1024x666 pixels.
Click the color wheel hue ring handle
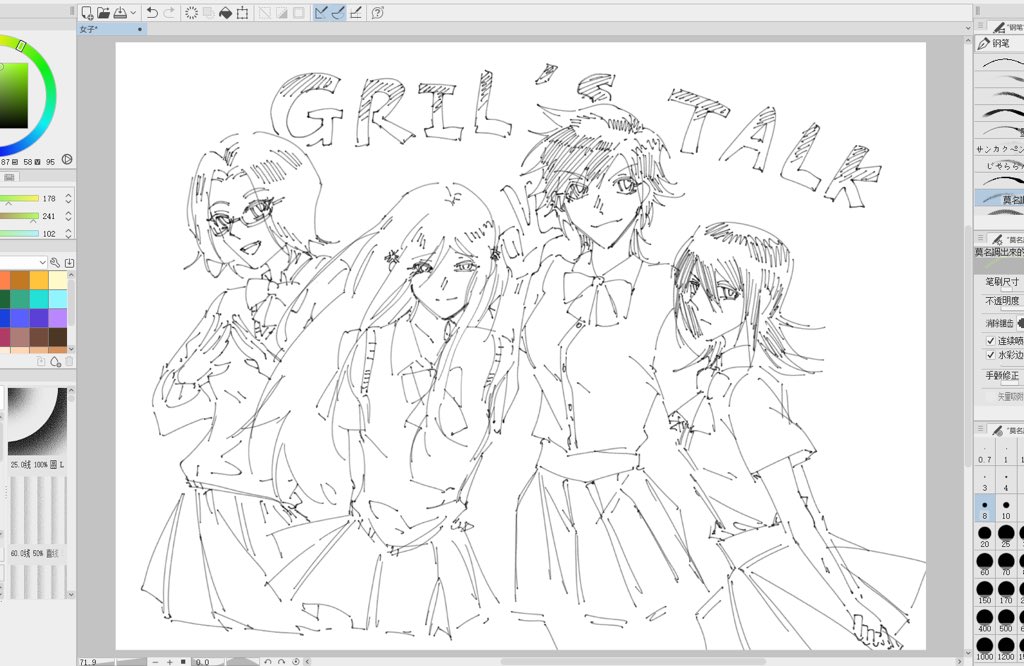click(21, 46)
